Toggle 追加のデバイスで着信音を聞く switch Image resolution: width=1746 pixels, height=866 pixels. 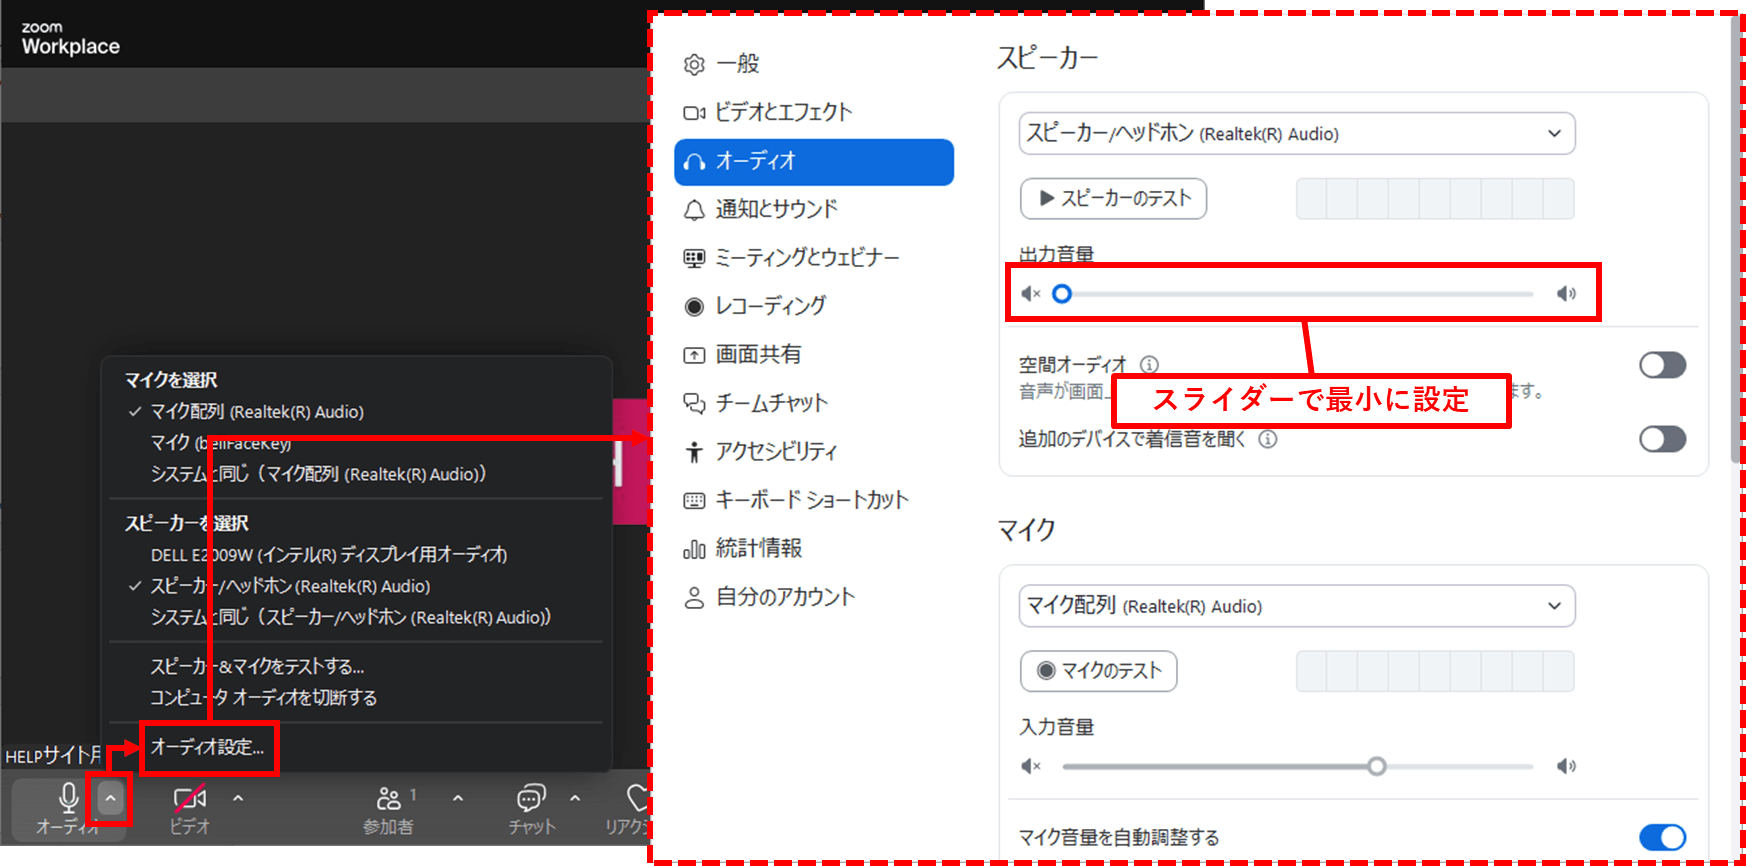point(1662,439)
